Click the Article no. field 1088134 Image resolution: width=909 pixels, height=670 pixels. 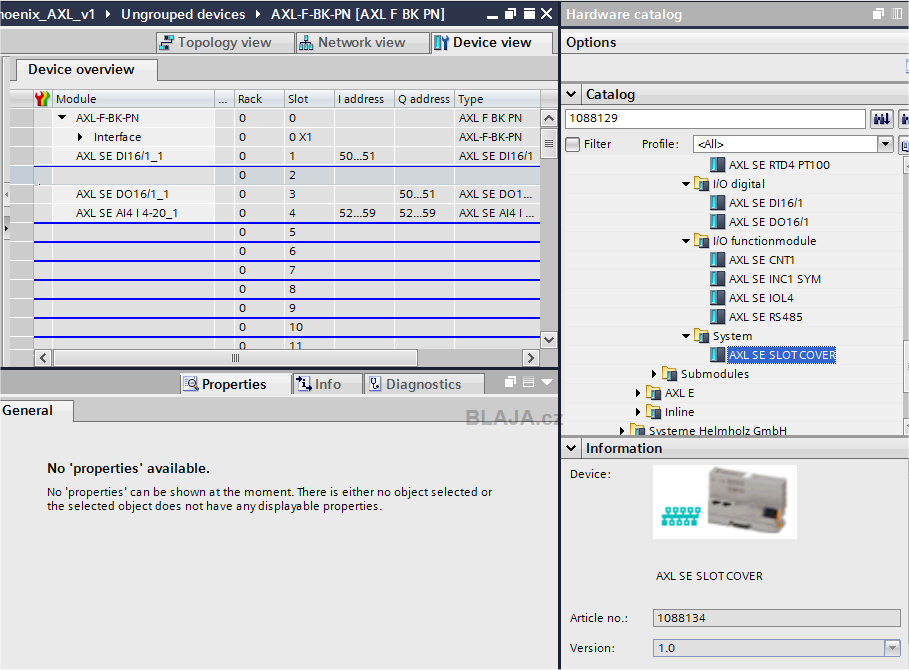[x=776, y=618]
